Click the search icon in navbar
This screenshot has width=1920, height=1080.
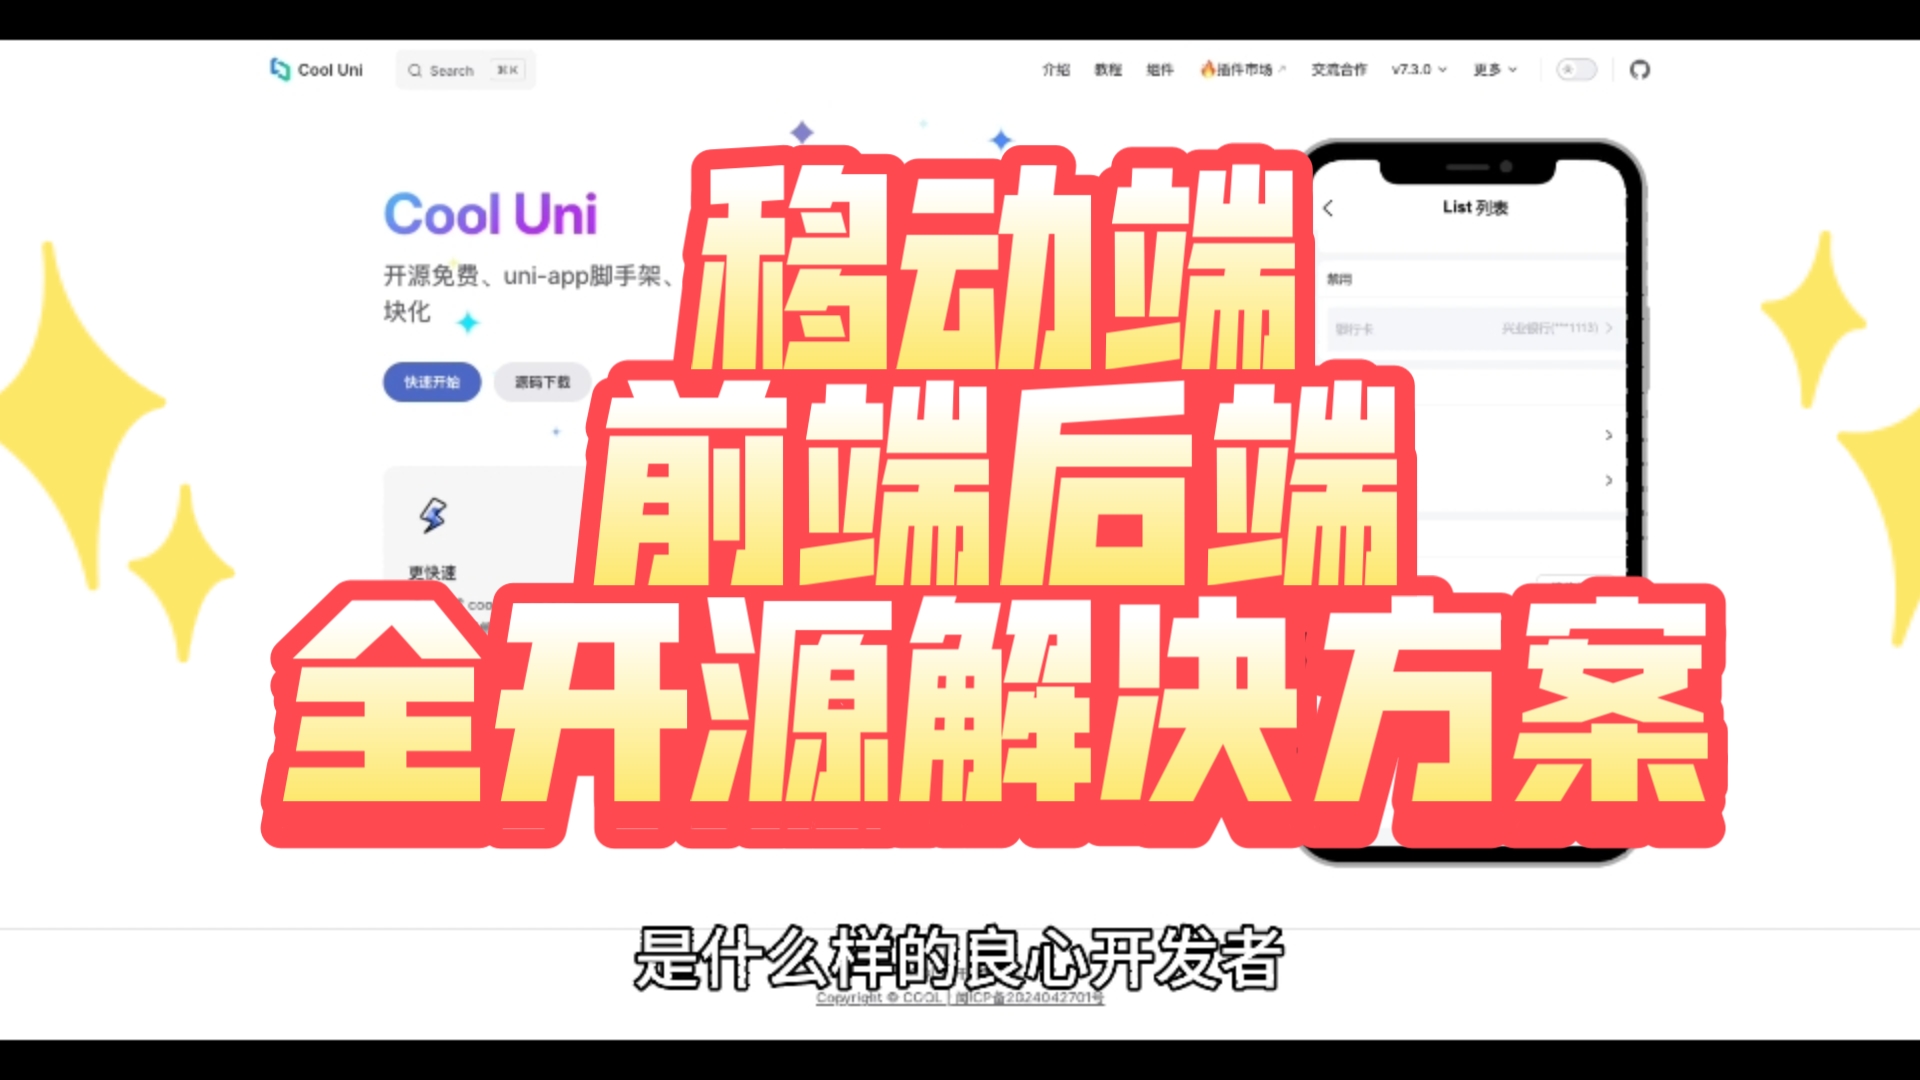point(415,70)
